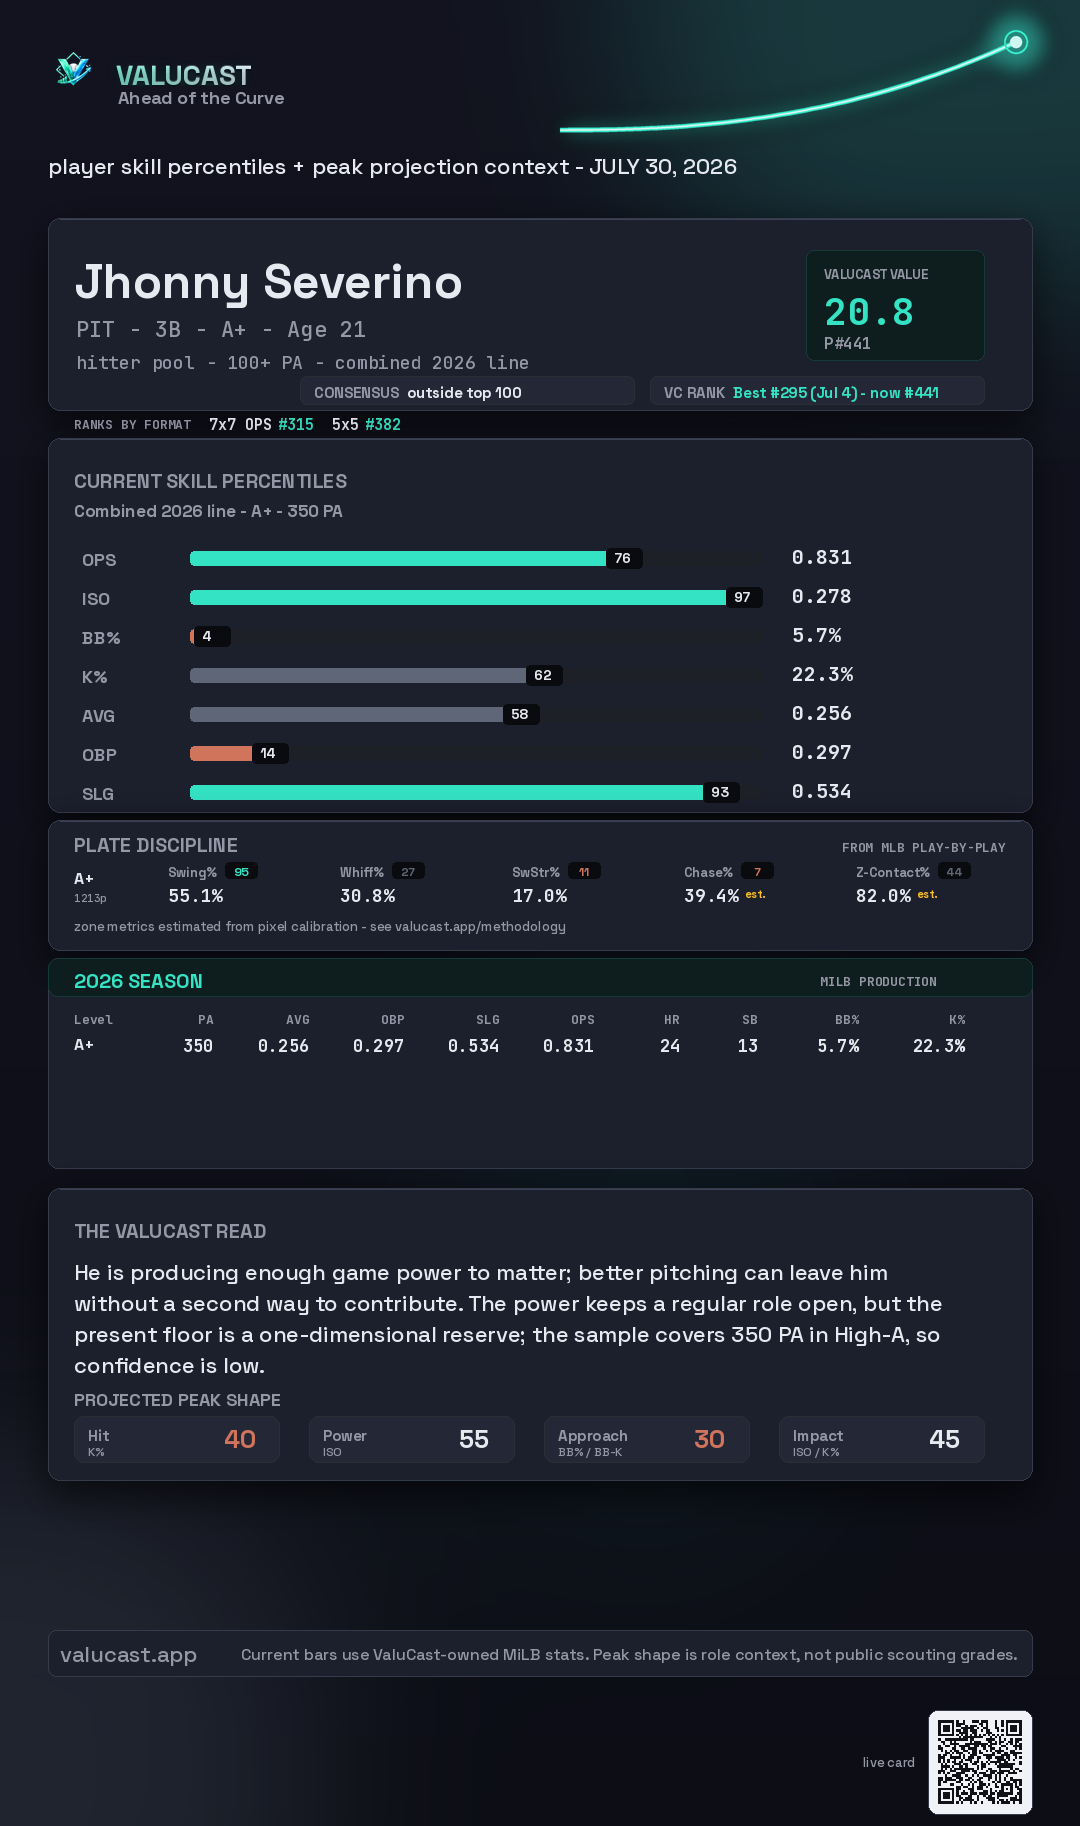Click the Power 55 peak shape tile

pyautogui.click(x=412, y=1439)
